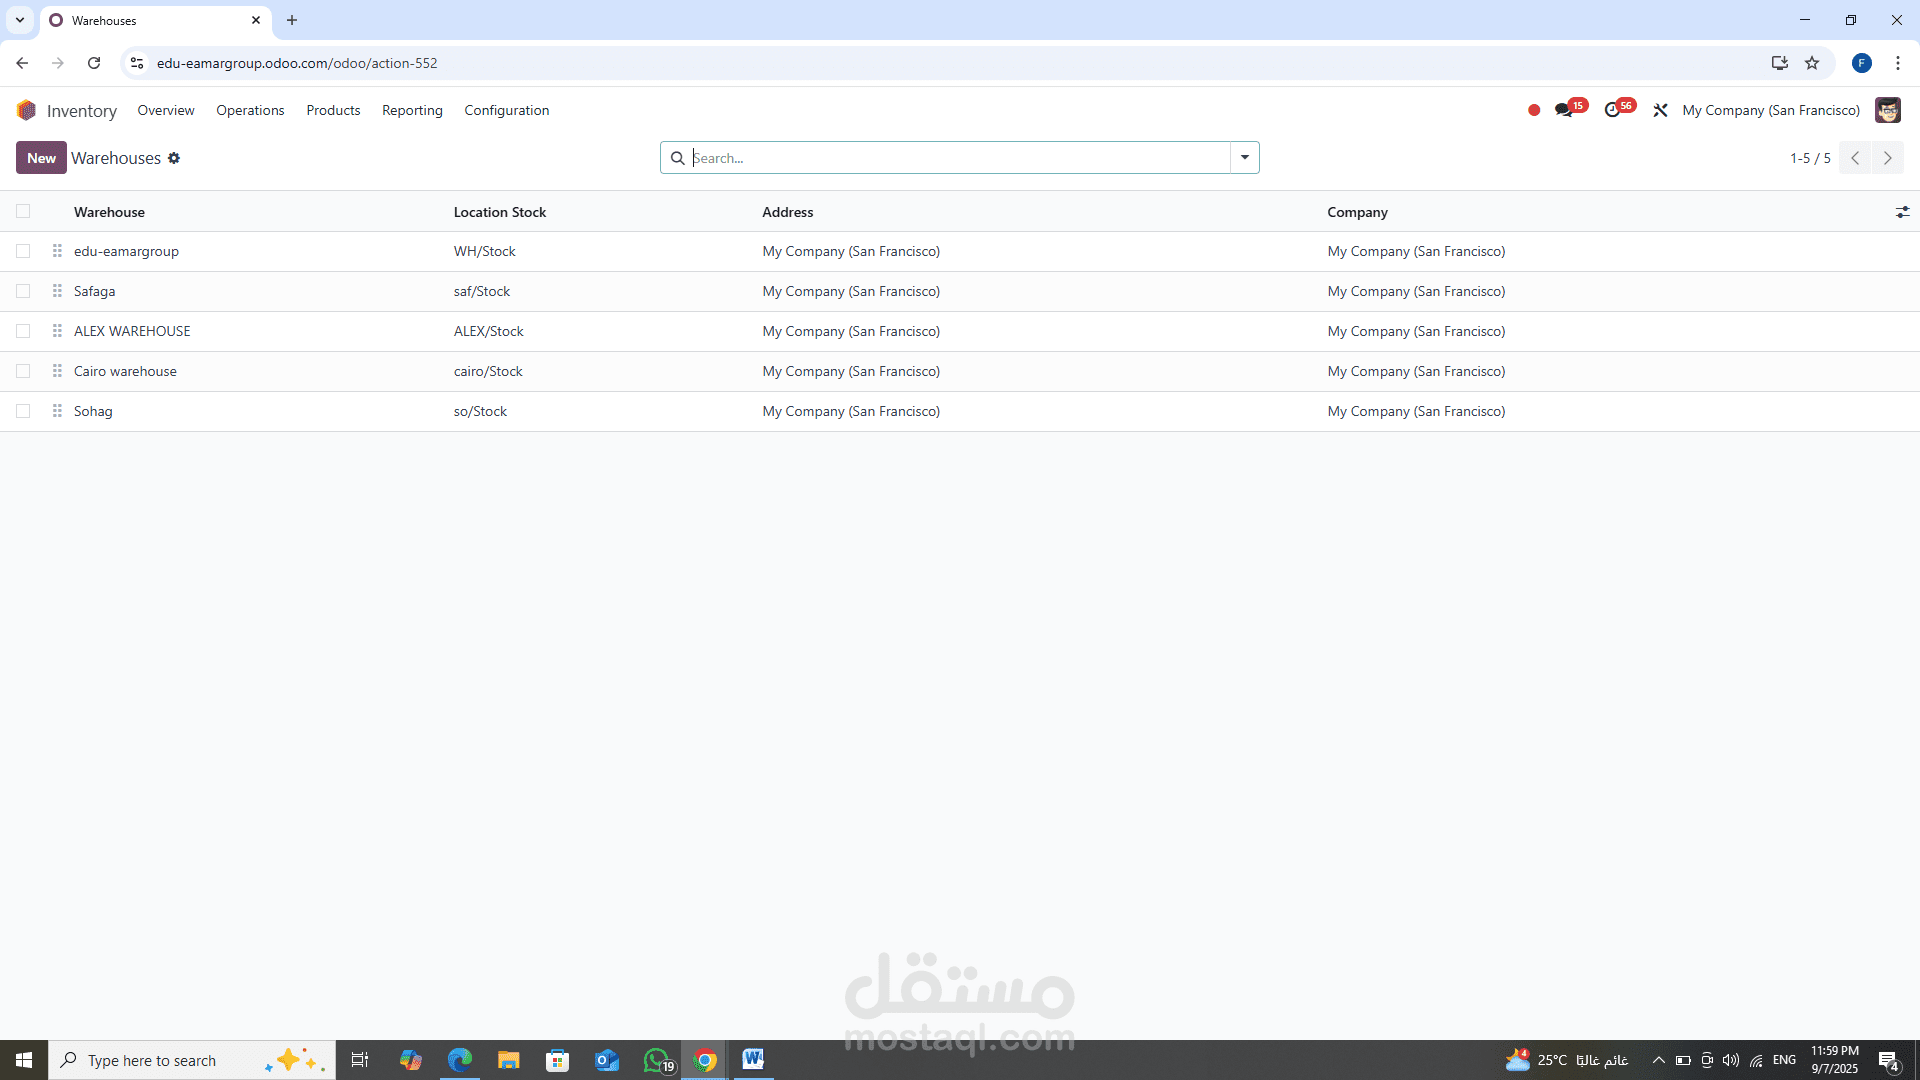Tick the Cairo warehouse row checkbox
This screenshot has height=1080, width=1920.
pyautogui.click(x=23, y=371)
